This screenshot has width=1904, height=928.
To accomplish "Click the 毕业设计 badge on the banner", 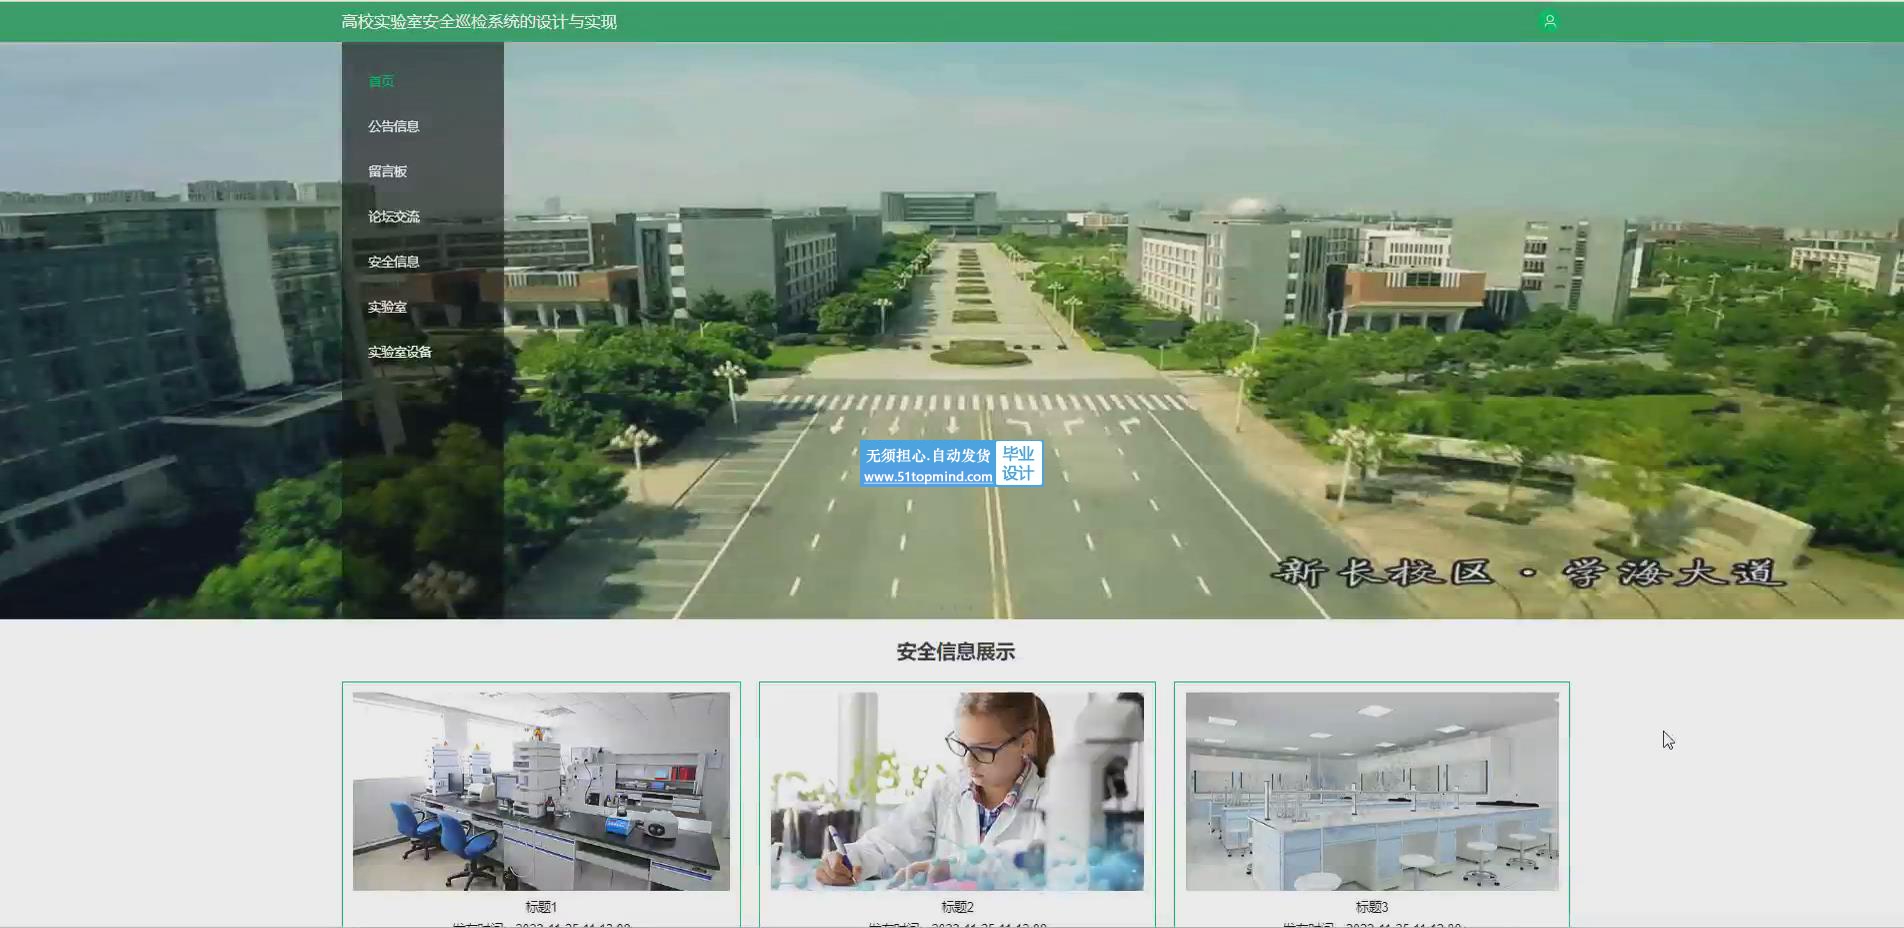I will (x=1018, y=464).
